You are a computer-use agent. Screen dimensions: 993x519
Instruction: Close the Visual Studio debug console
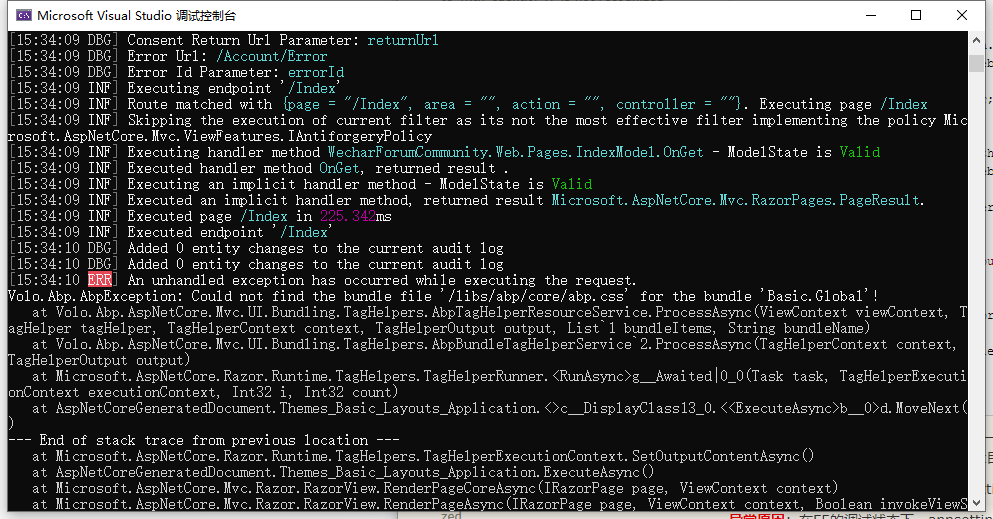(x=961, y=15)
